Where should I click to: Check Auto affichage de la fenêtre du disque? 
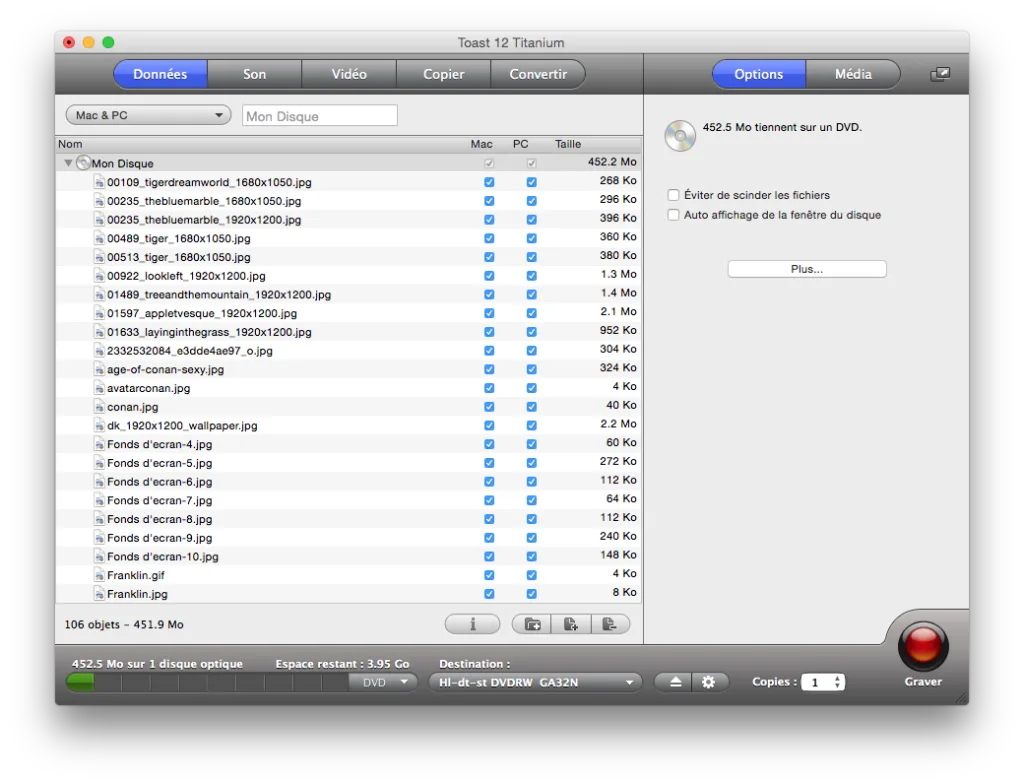[674, 214]
